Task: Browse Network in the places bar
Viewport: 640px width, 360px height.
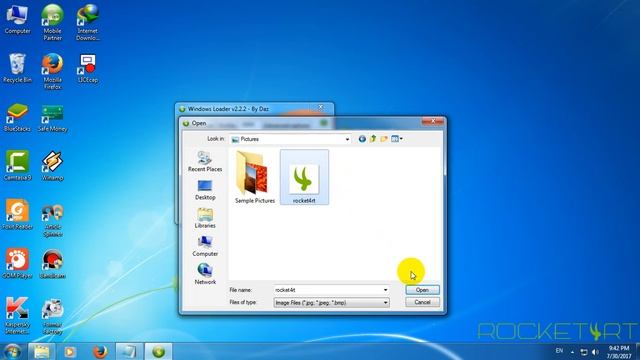Action: click(x=205, y=274)
